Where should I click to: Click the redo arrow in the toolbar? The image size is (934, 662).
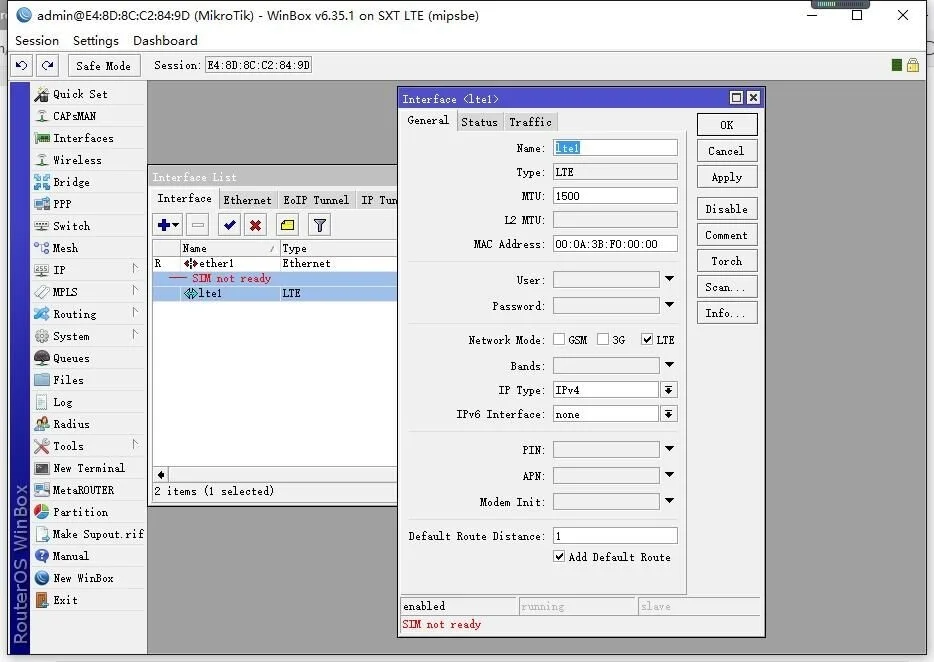tap(48, 66)
